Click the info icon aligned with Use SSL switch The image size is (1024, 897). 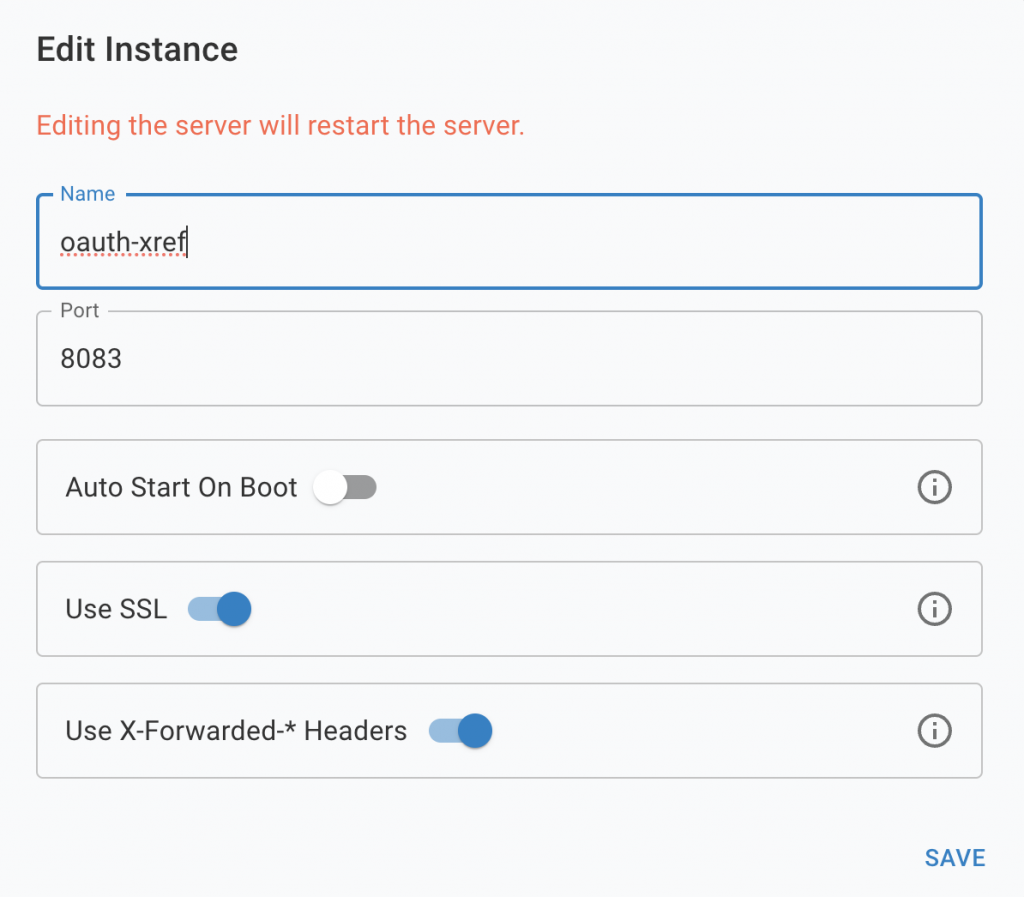pyautogui.click(x=935, y=609)
